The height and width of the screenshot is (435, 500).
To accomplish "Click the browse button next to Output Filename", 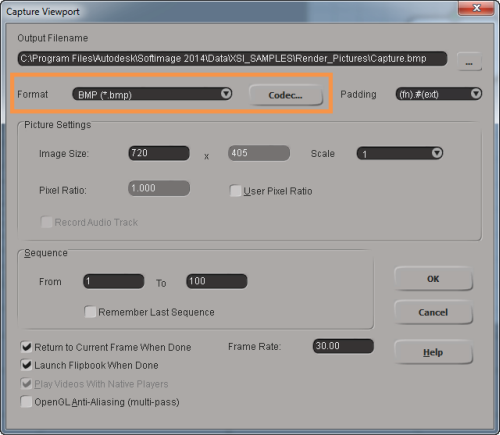I will [469, 61].
